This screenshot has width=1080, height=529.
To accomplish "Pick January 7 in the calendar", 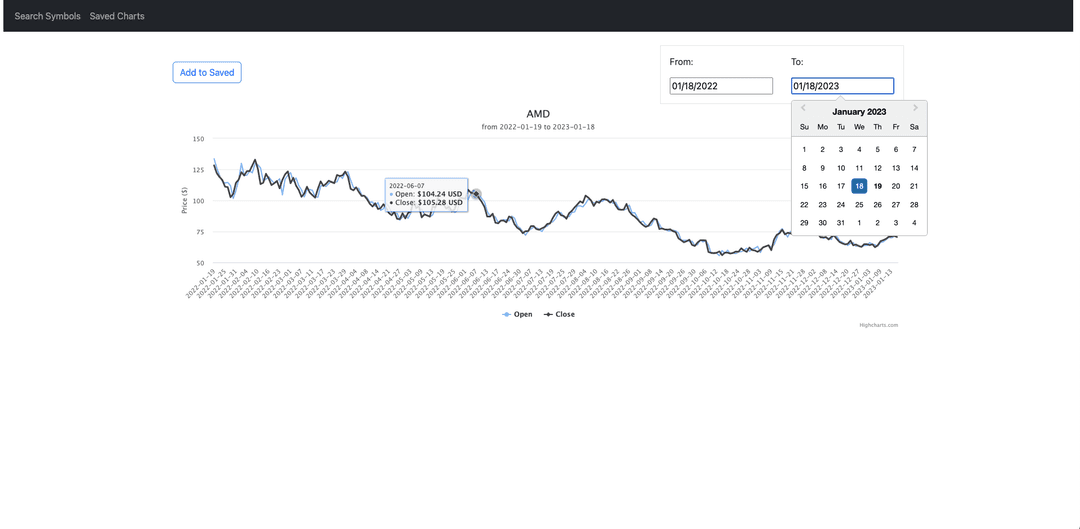I will tap(914, 149).
